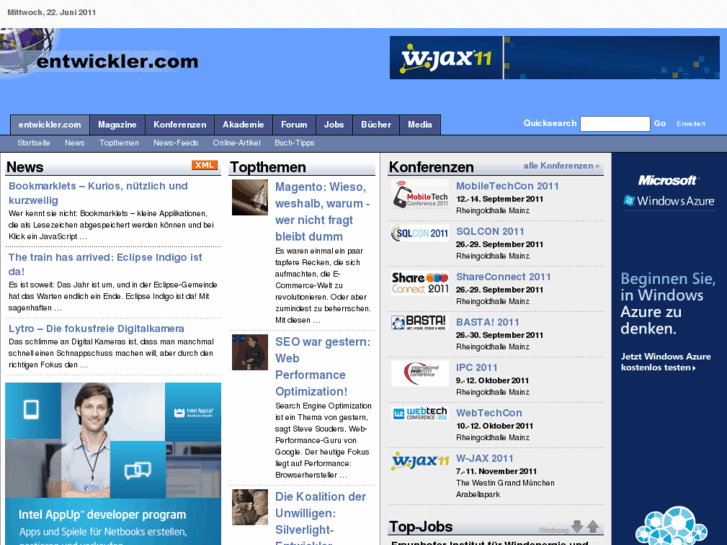Viewport: 727px width, 545px height.
Task: Click Jetzt Windows Azure kostenlos testen
Action: 666,362
